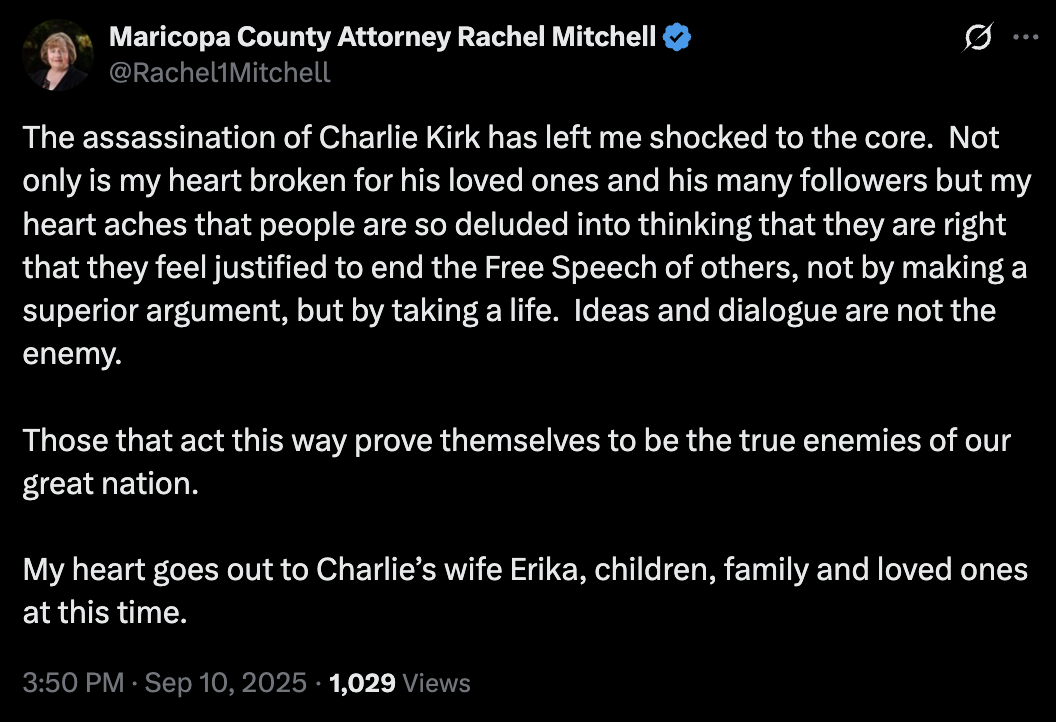This screenshot has height=722, width=1056.
Task: Click the 1,029 view count number
Action: click(362, 683)
